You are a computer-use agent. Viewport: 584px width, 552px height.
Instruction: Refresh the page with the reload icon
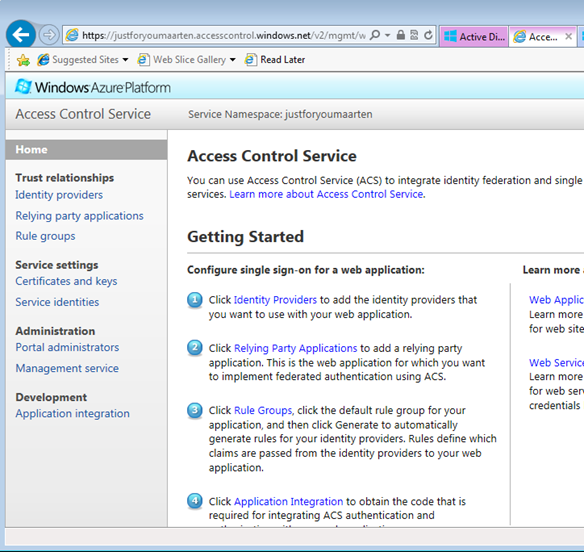[x=428, y=35]
